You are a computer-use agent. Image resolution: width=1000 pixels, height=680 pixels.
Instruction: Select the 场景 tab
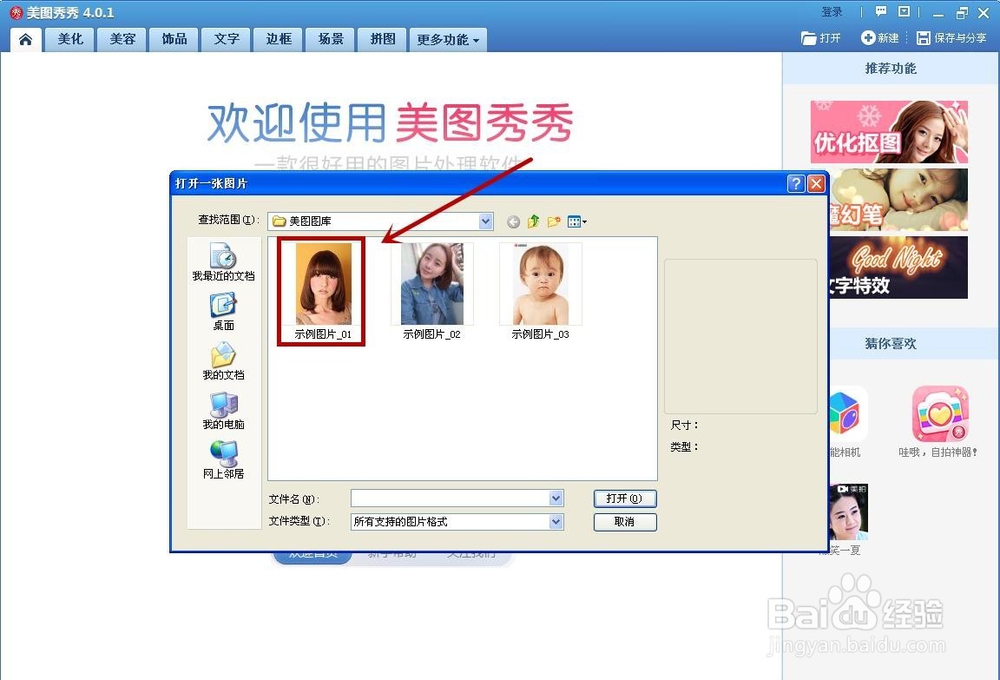(x=331, y=39)
